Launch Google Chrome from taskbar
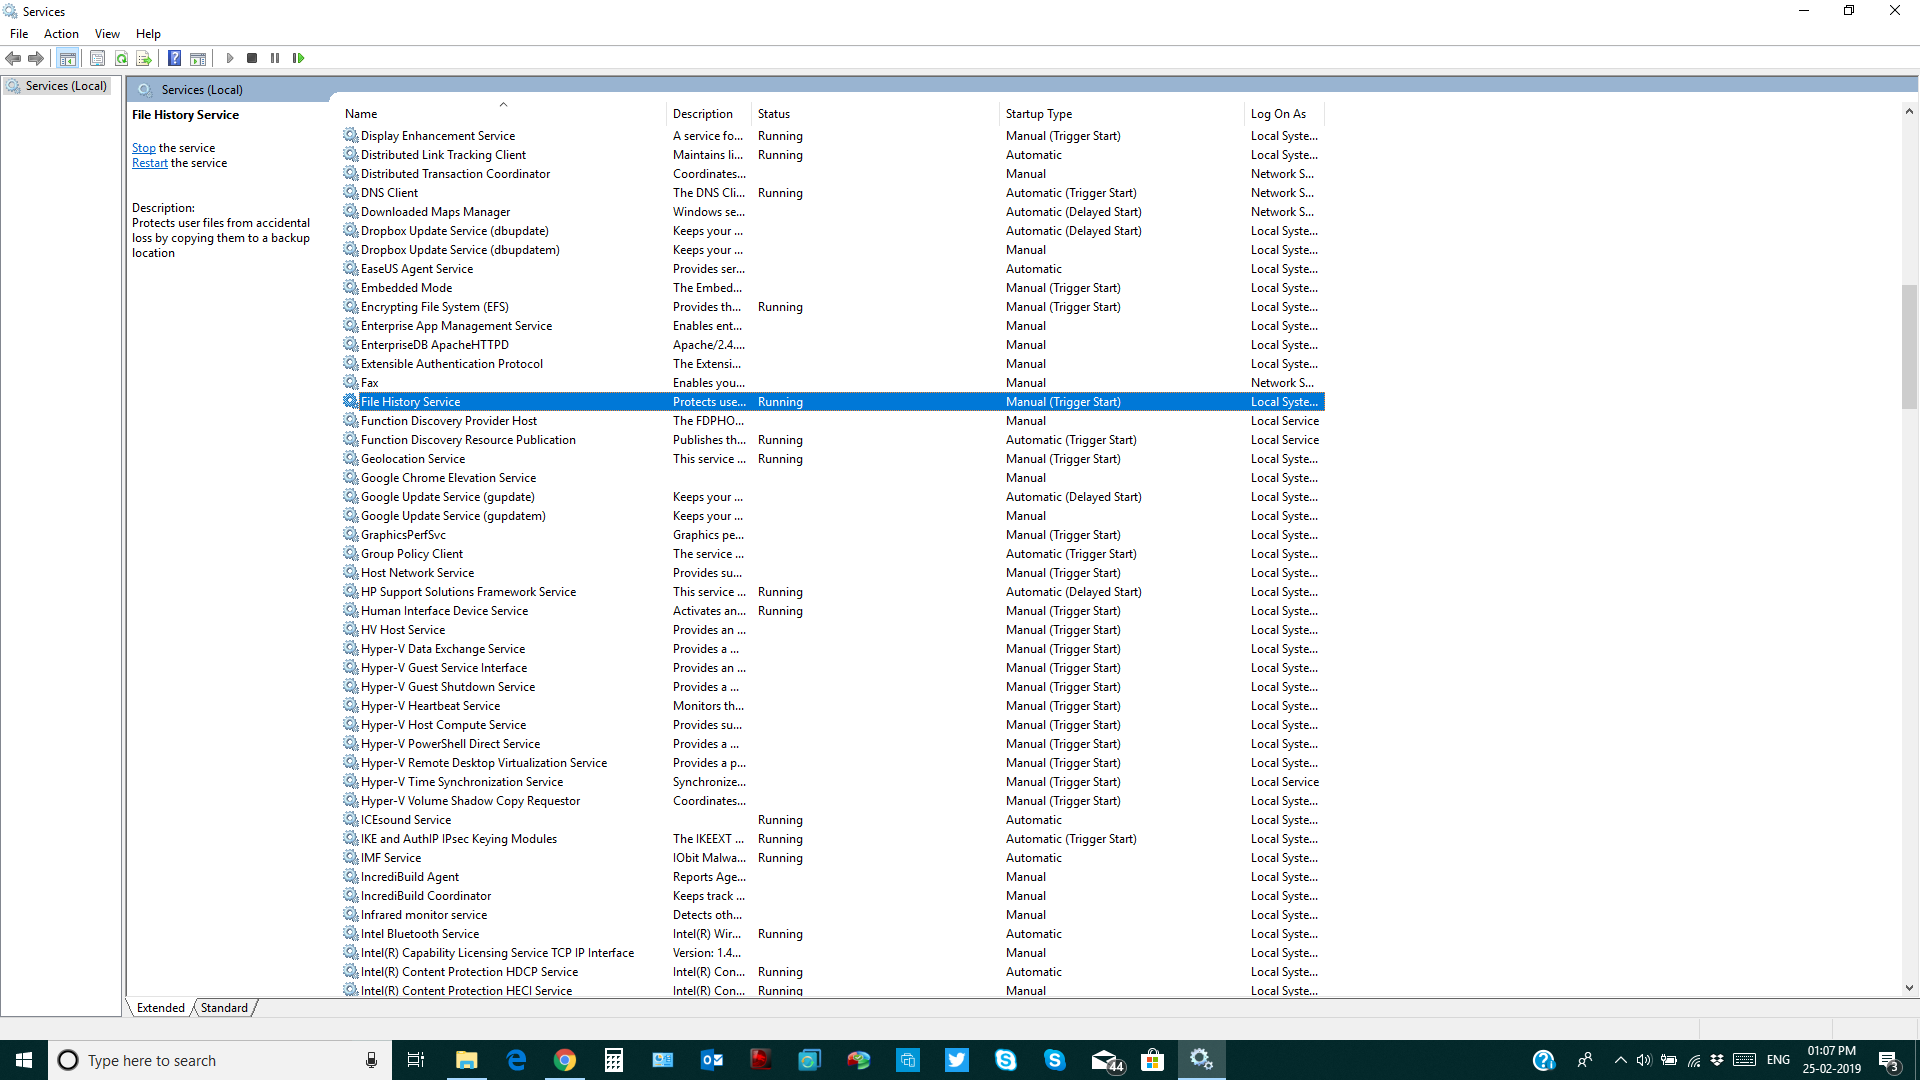Viewport: 1920px width, 1080px height. point(565,1060)
